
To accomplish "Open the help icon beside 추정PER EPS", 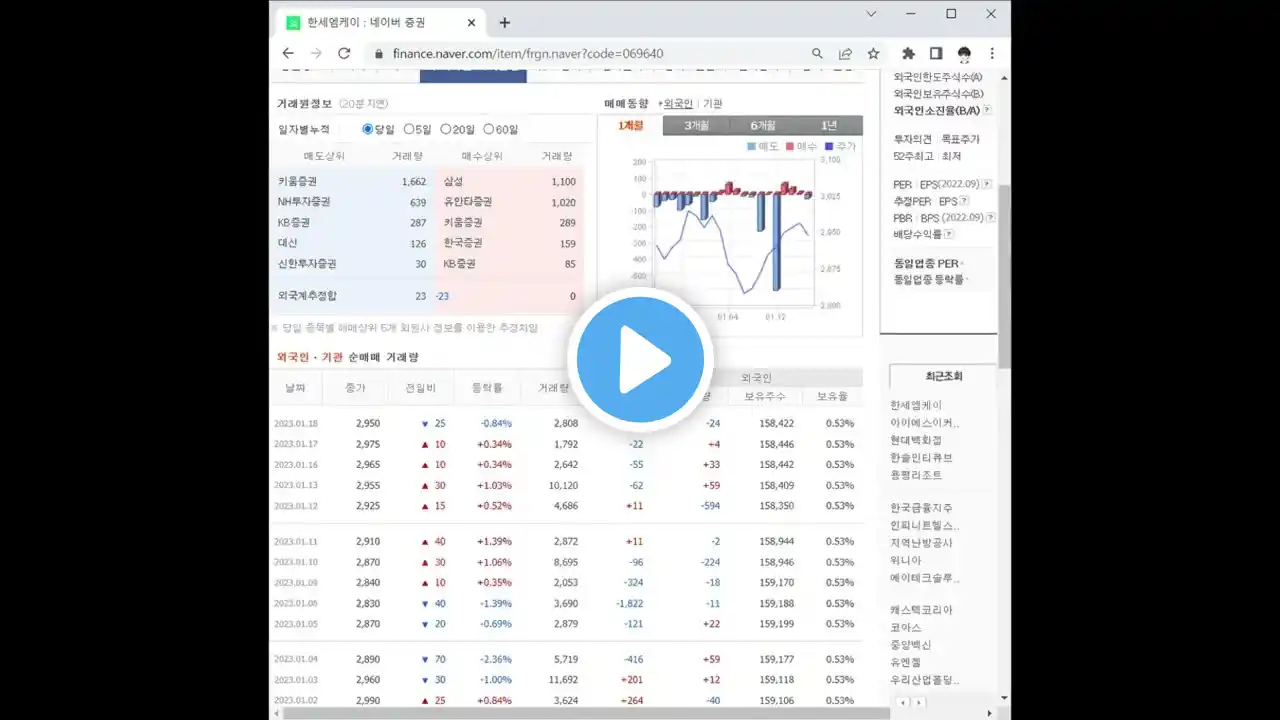I will pos(965,201).
